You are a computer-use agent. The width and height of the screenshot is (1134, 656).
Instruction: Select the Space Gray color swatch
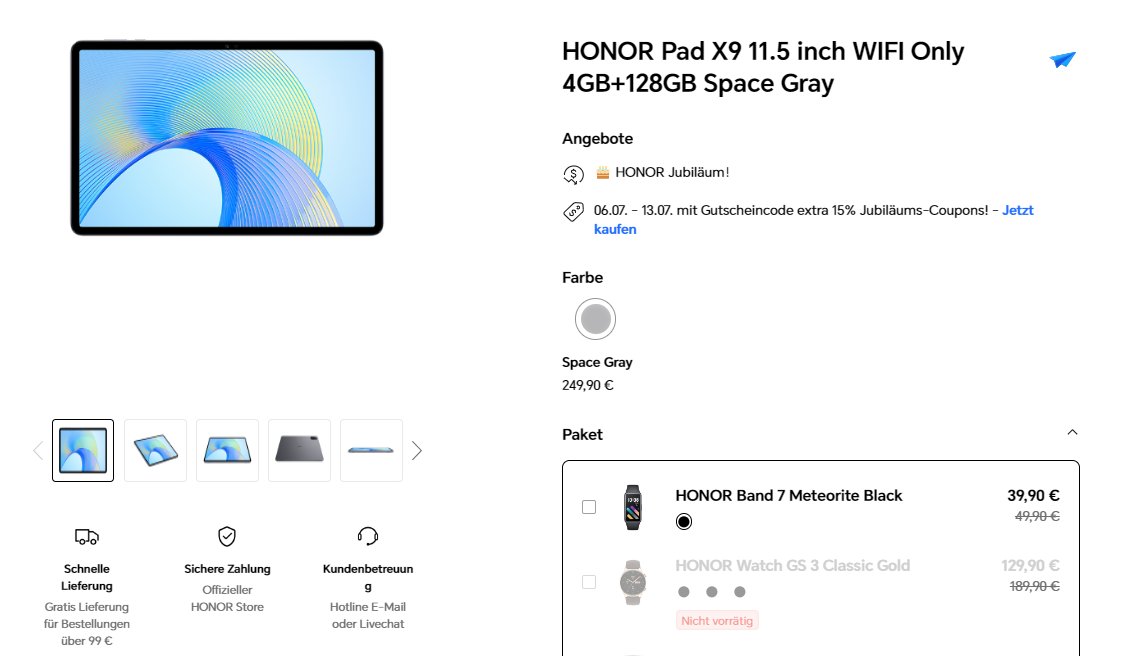coord(595,319)
